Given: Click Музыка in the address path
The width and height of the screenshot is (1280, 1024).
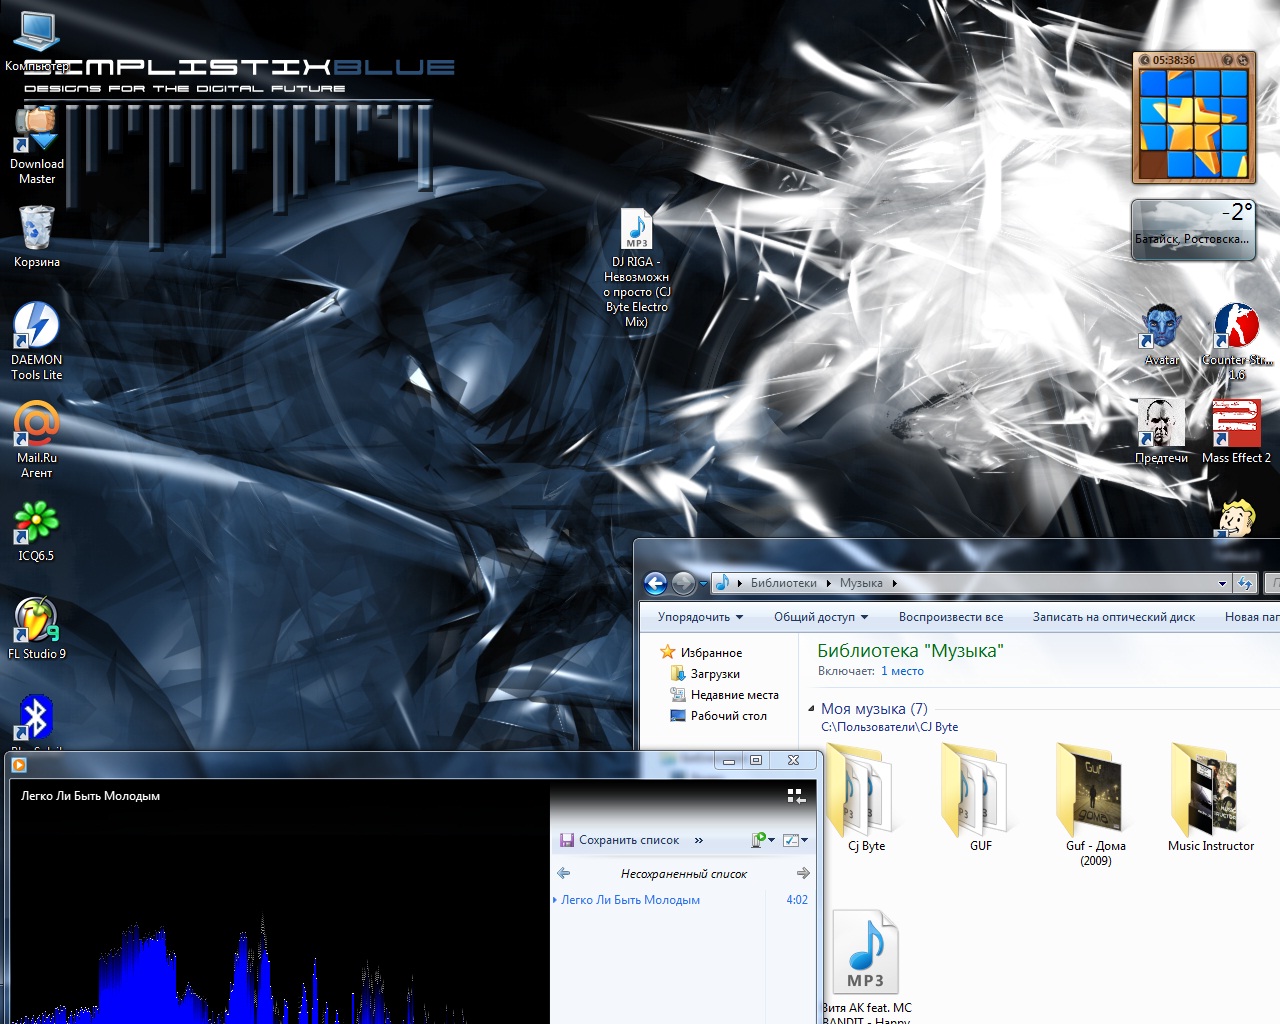Looking at the screenshot, I should 861,583.
